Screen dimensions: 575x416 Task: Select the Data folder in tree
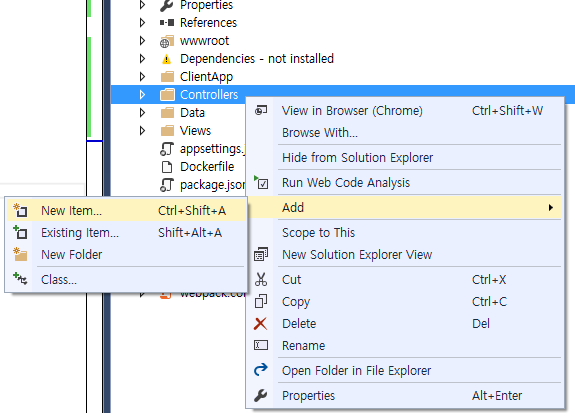pyautogui.click(x=192, y=113)
